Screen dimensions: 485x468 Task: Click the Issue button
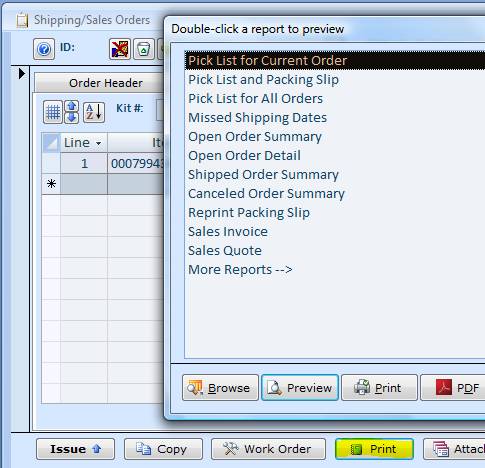pos(75,449)
